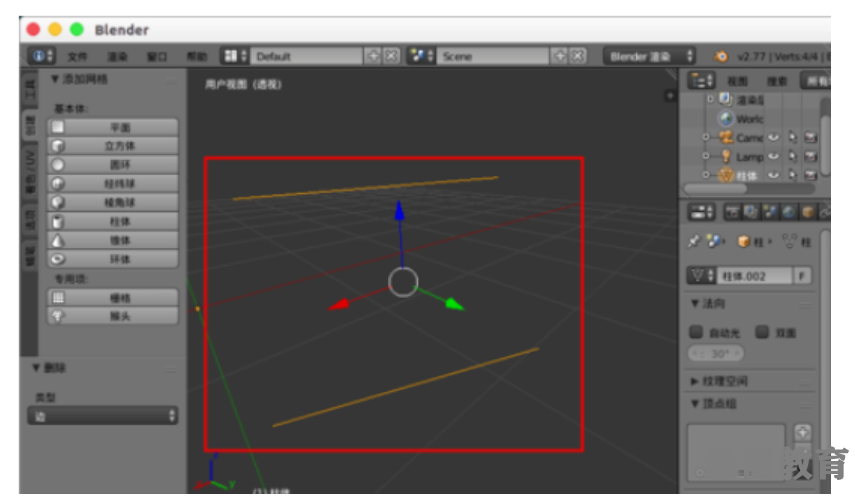Add a vertex group with plus icon
This screenshot has width=855, height=503.
coord(802,433)
